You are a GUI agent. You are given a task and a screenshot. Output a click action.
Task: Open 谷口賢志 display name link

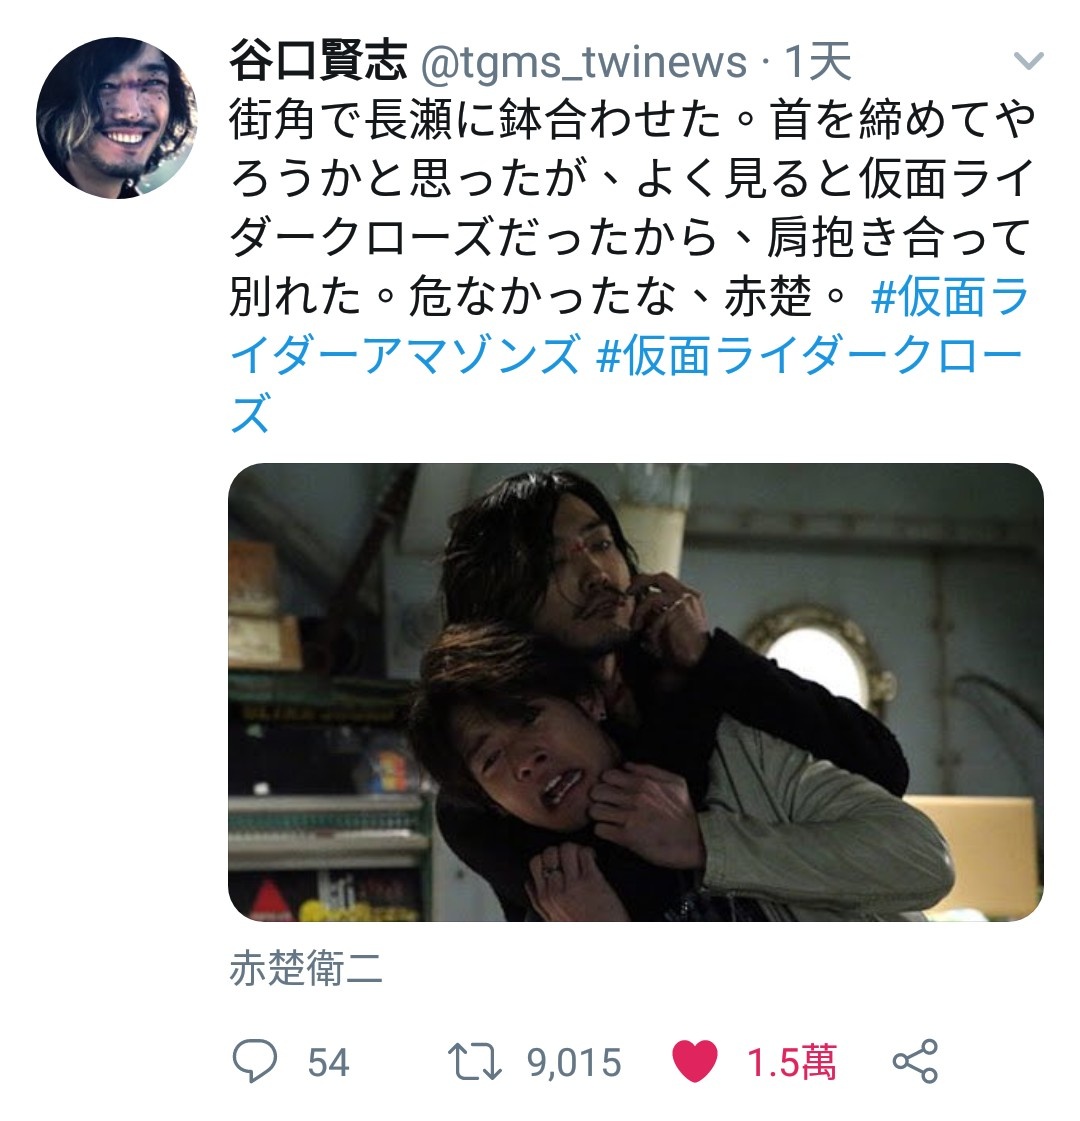pos(318,61)
